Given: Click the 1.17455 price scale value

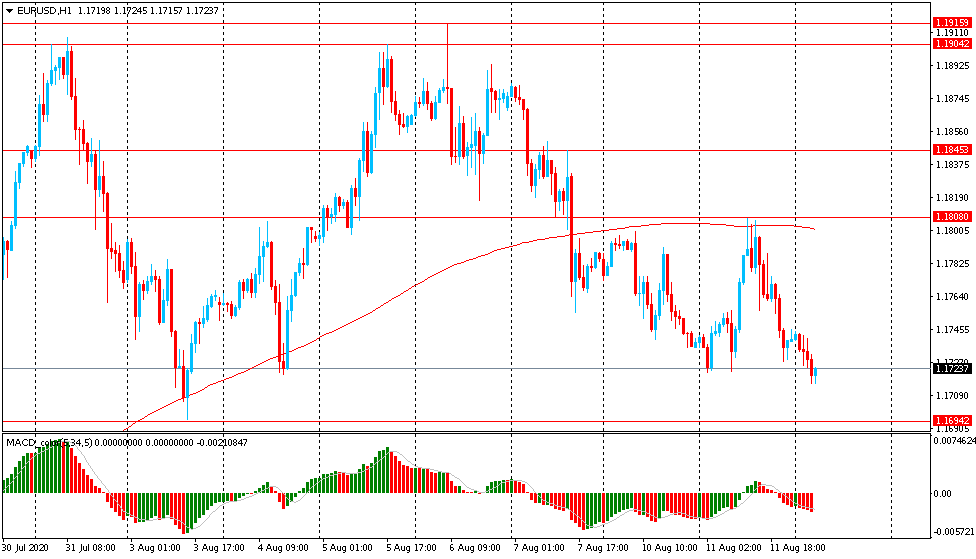Looking at the screenshot, I should [952, 330].
